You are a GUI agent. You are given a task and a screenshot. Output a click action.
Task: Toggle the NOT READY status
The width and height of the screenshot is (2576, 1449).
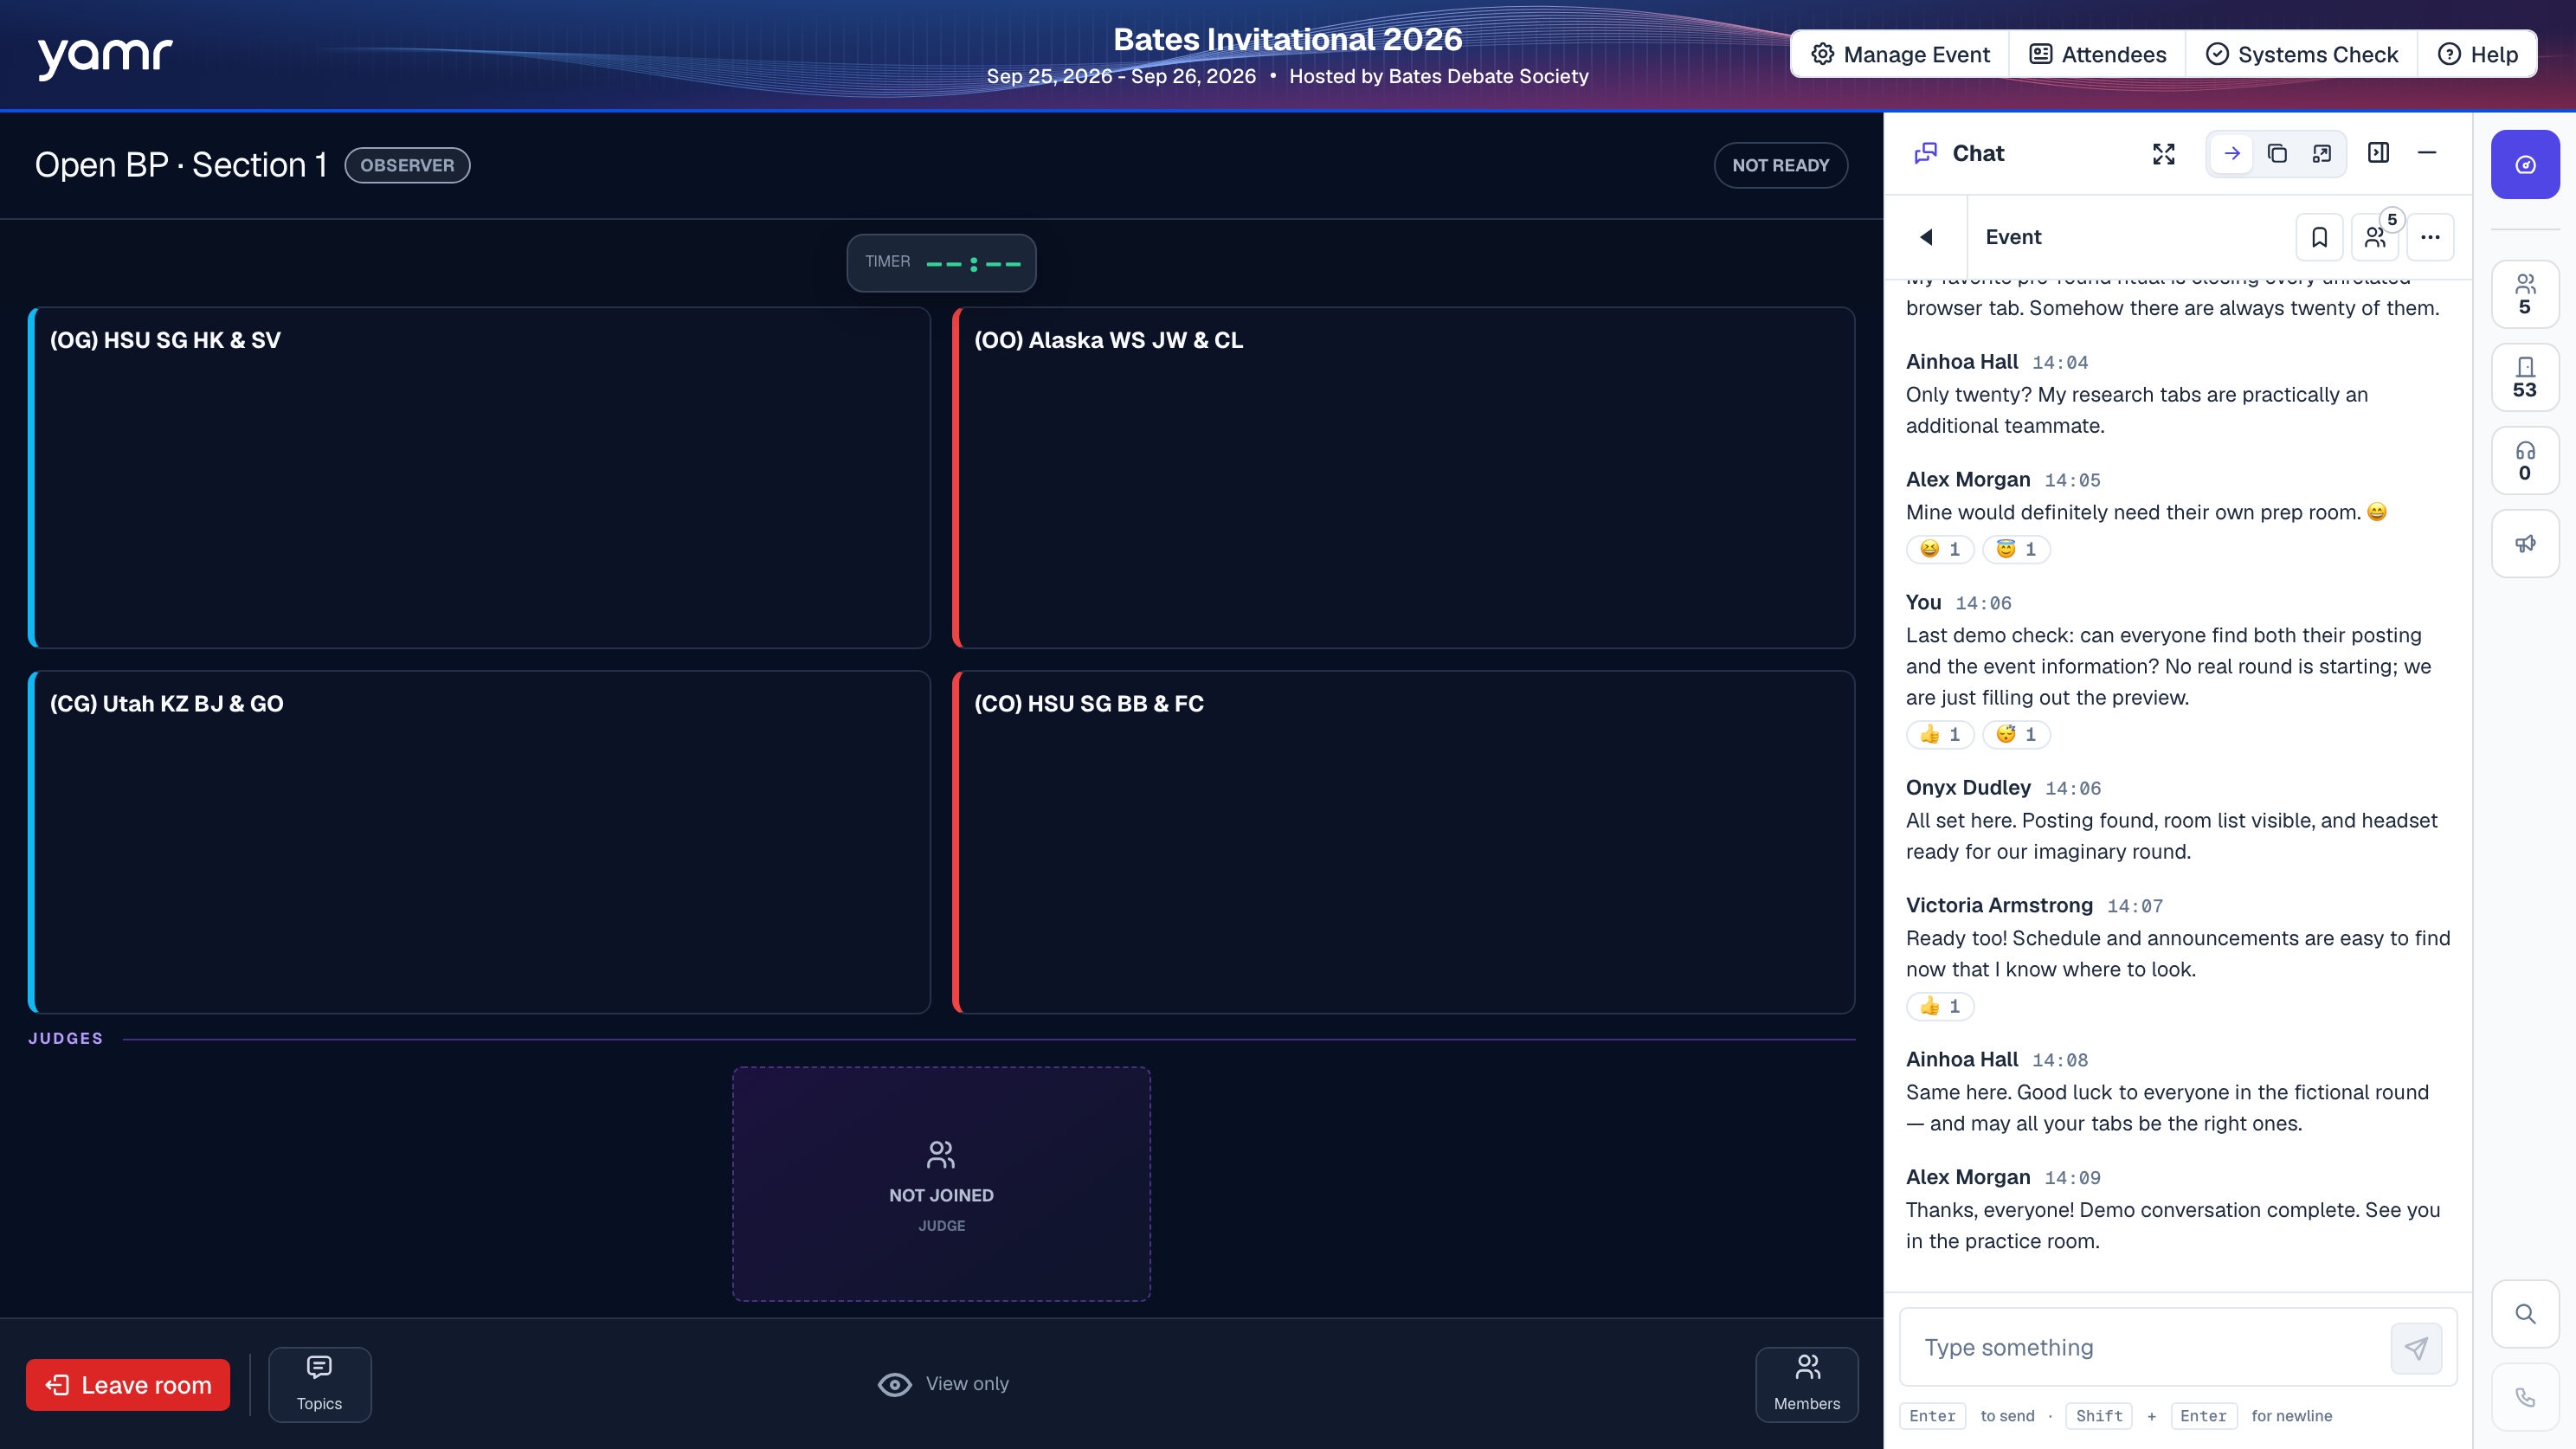1780,165
